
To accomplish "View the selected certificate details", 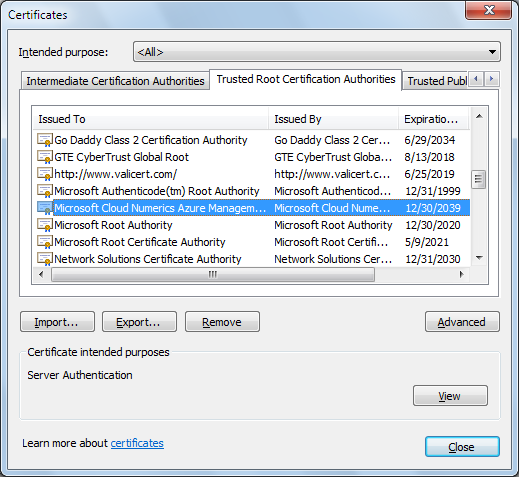I will (x=450, y=396).
